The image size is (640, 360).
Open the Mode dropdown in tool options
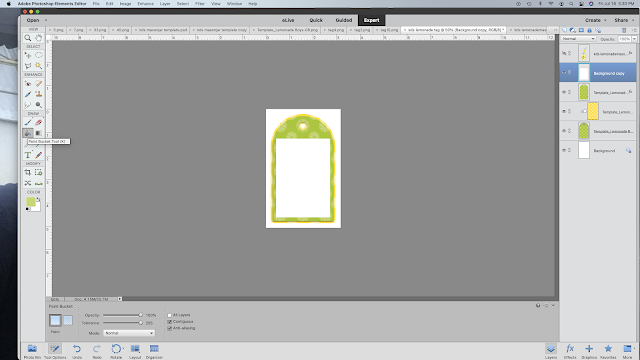129,333
